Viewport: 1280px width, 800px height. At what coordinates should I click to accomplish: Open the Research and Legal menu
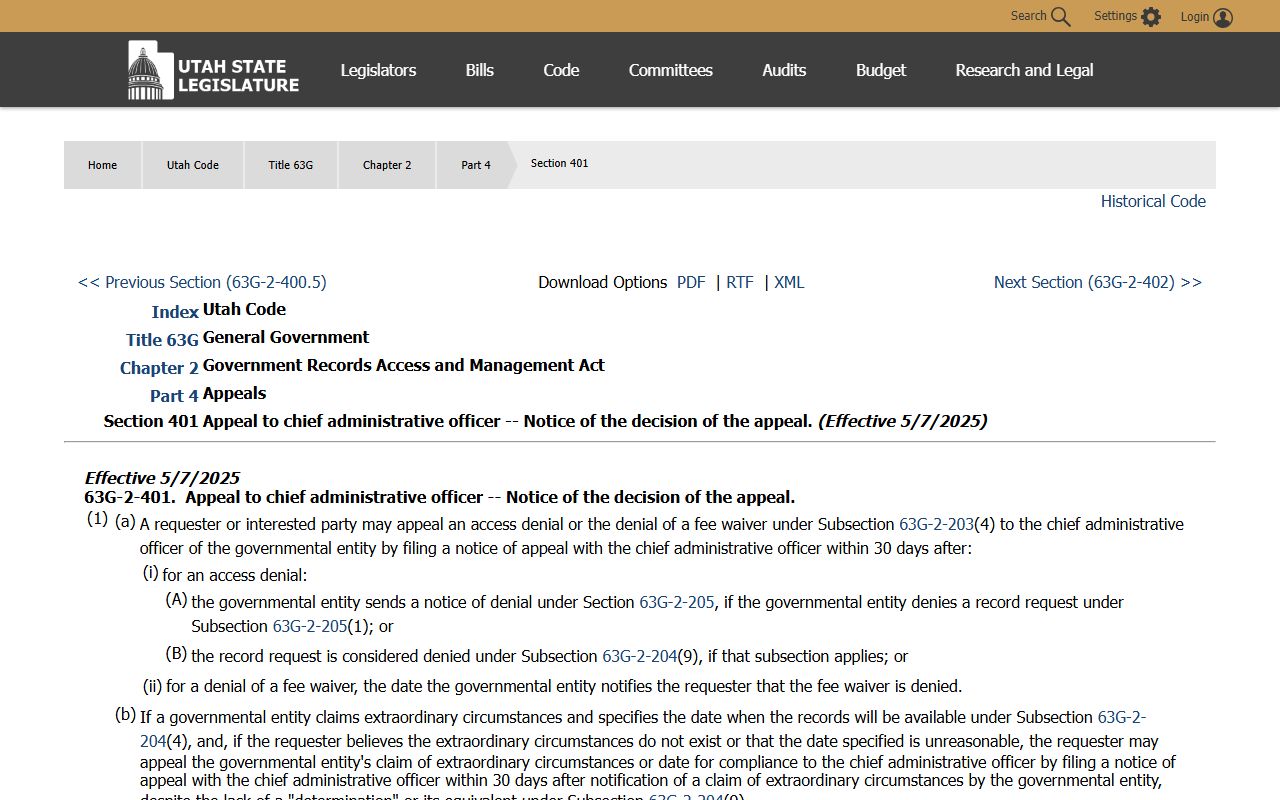point(1024,70)
